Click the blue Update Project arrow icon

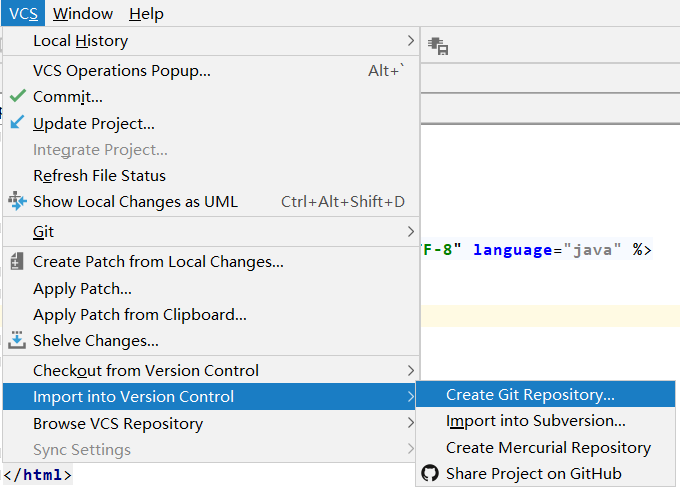pyautogui.click(x=17, y=123)
